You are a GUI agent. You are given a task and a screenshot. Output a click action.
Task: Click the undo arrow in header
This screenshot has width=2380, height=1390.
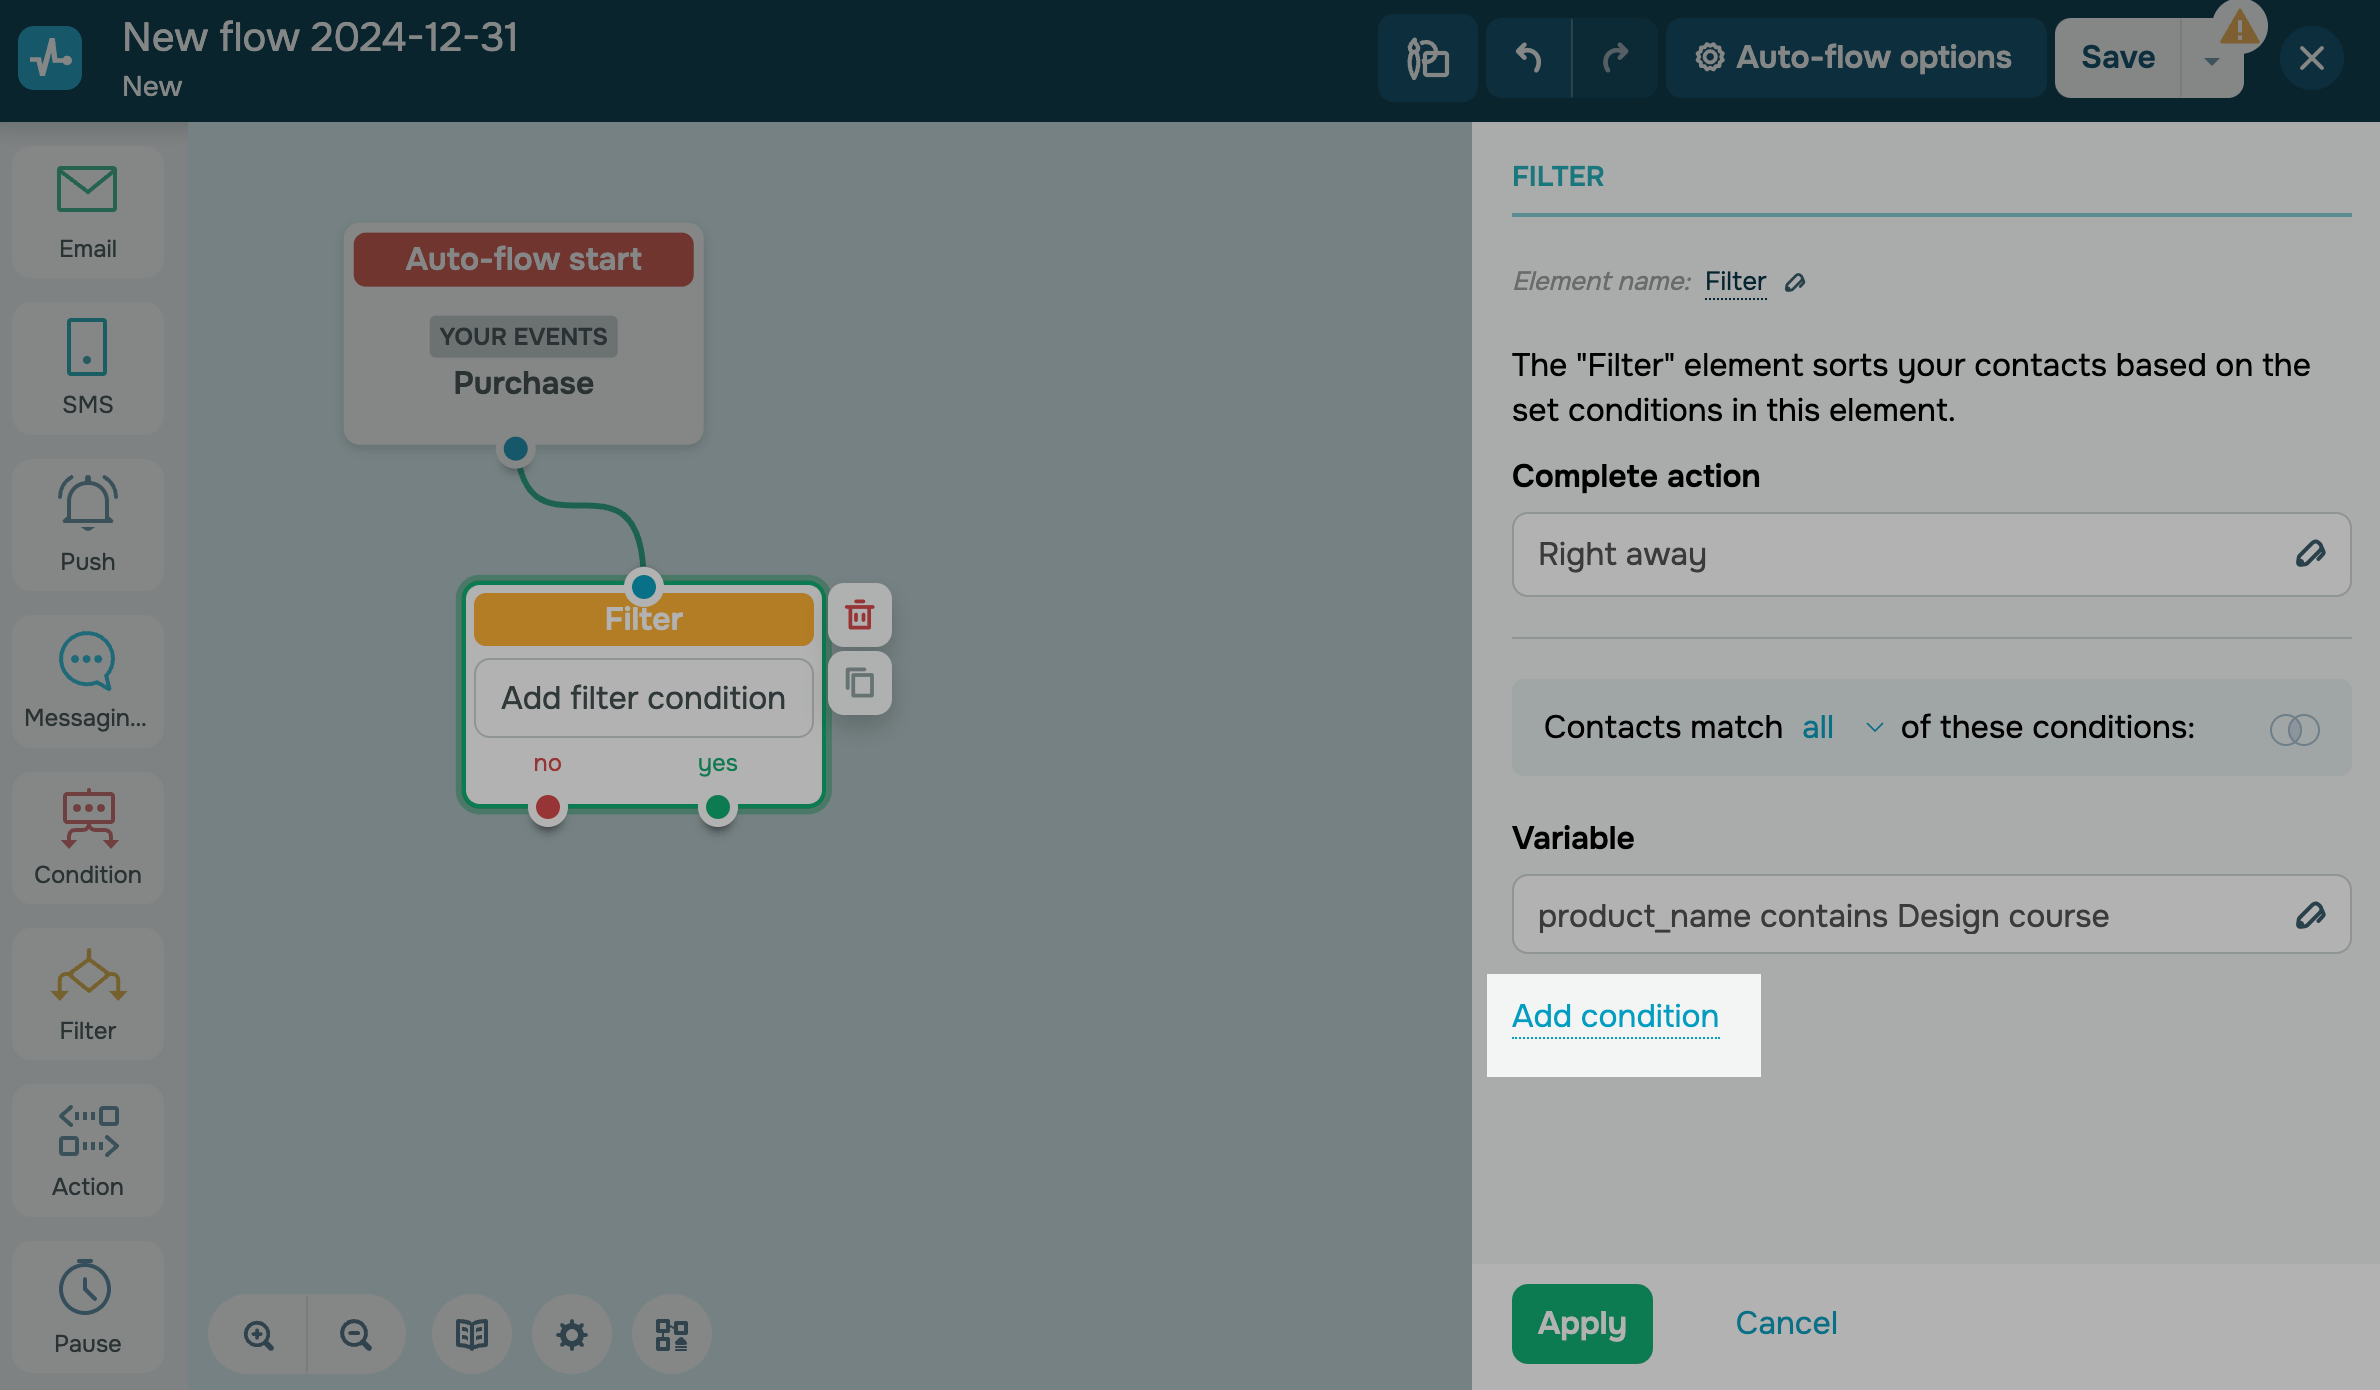pos(1527,58)
